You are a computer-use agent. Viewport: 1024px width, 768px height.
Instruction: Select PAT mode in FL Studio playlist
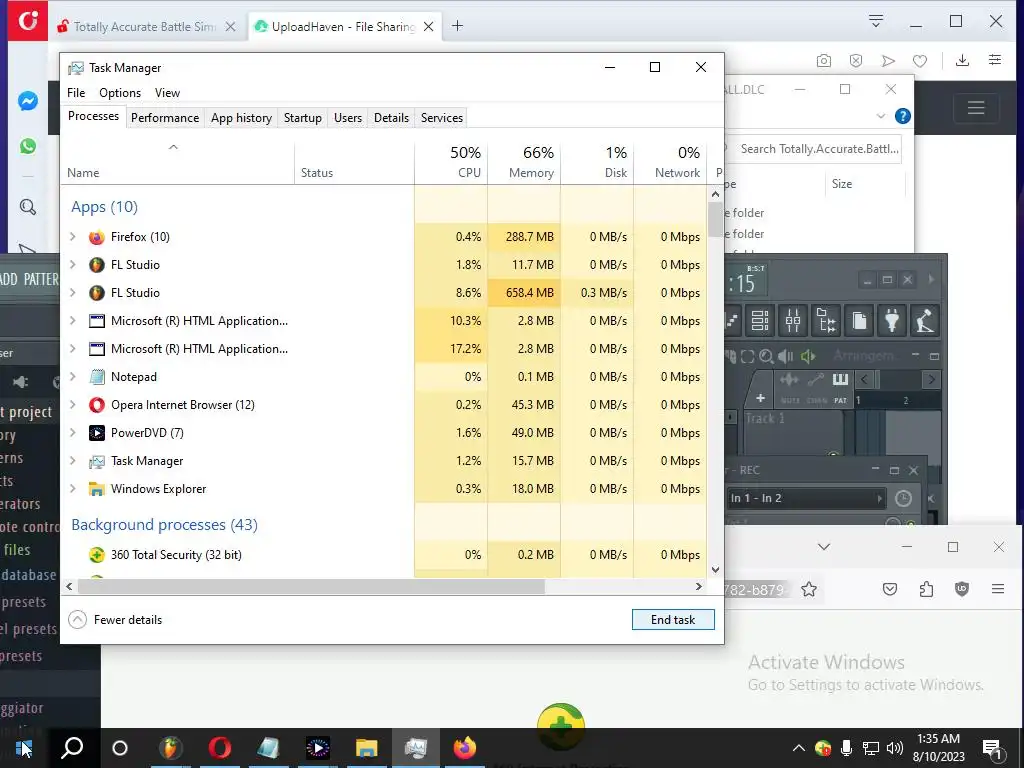coord(840,389)
